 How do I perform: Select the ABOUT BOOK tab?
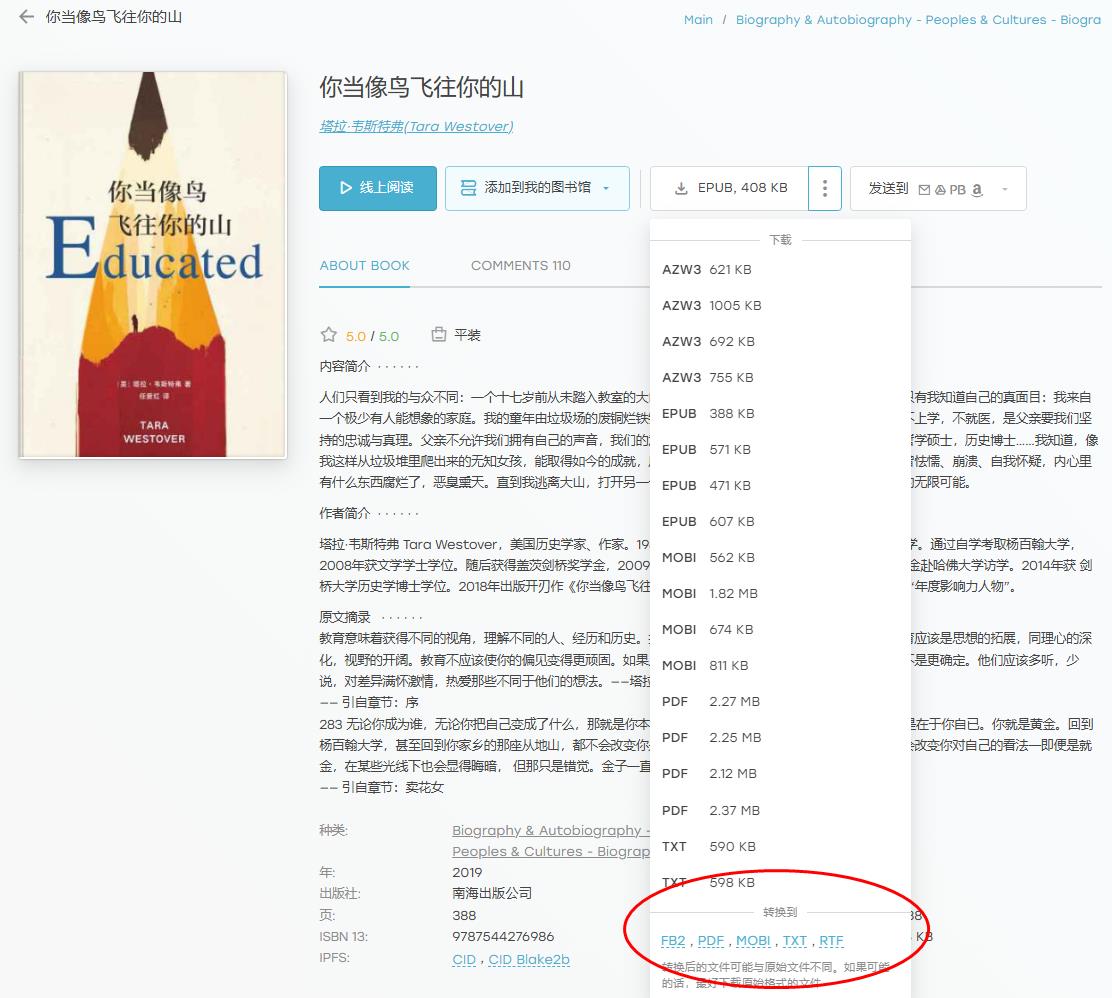pos(364,265)
